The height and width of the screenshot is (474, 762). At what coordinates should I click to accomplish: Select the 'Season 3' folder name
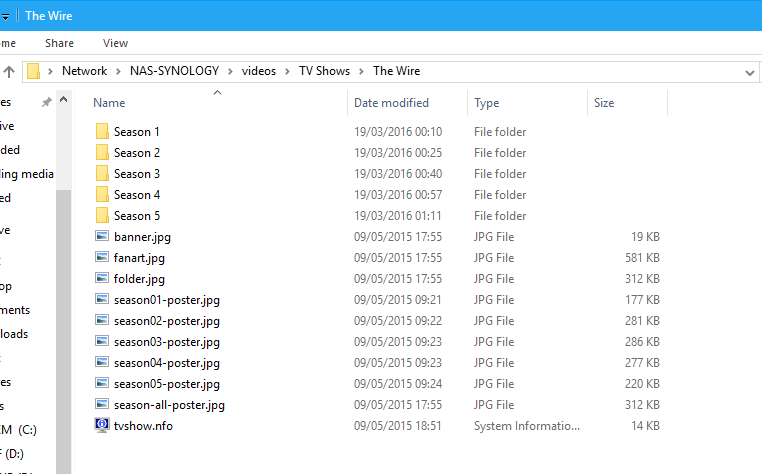pyautogui.click(x=137, y=174)
